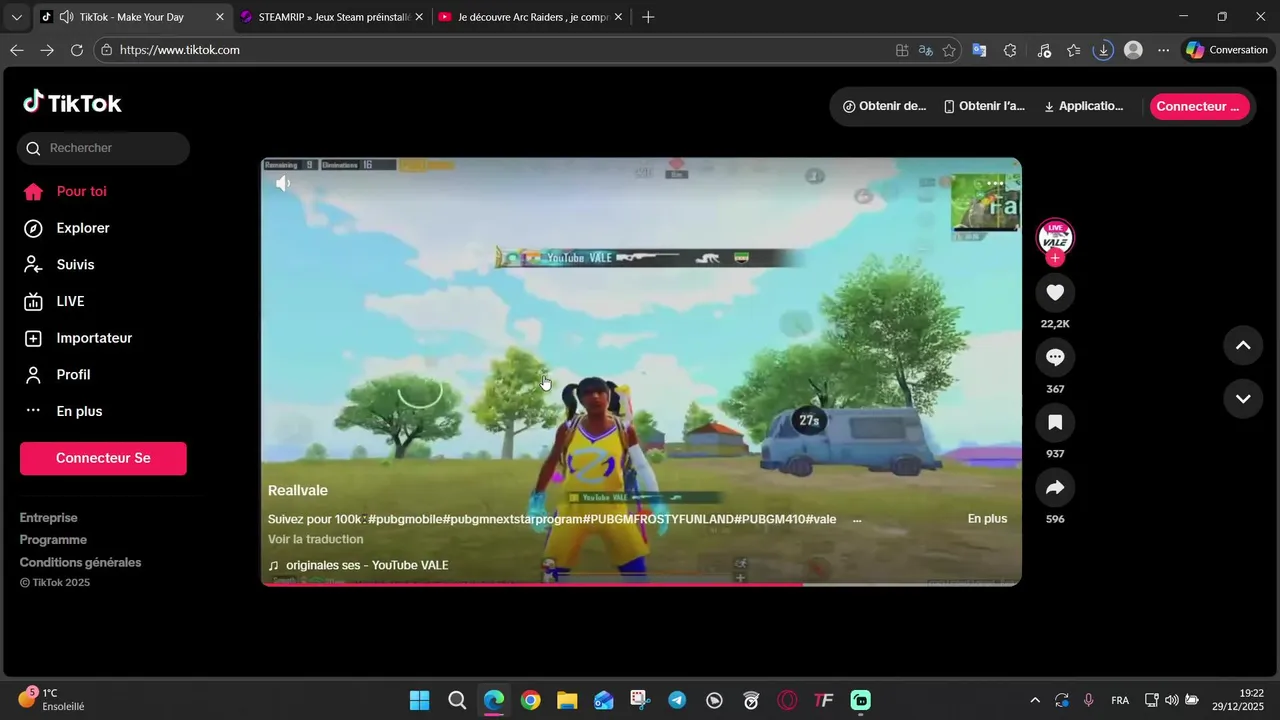Go to the next video
This screenshot has height=720, width=1280.
(x=1243, y=398)
